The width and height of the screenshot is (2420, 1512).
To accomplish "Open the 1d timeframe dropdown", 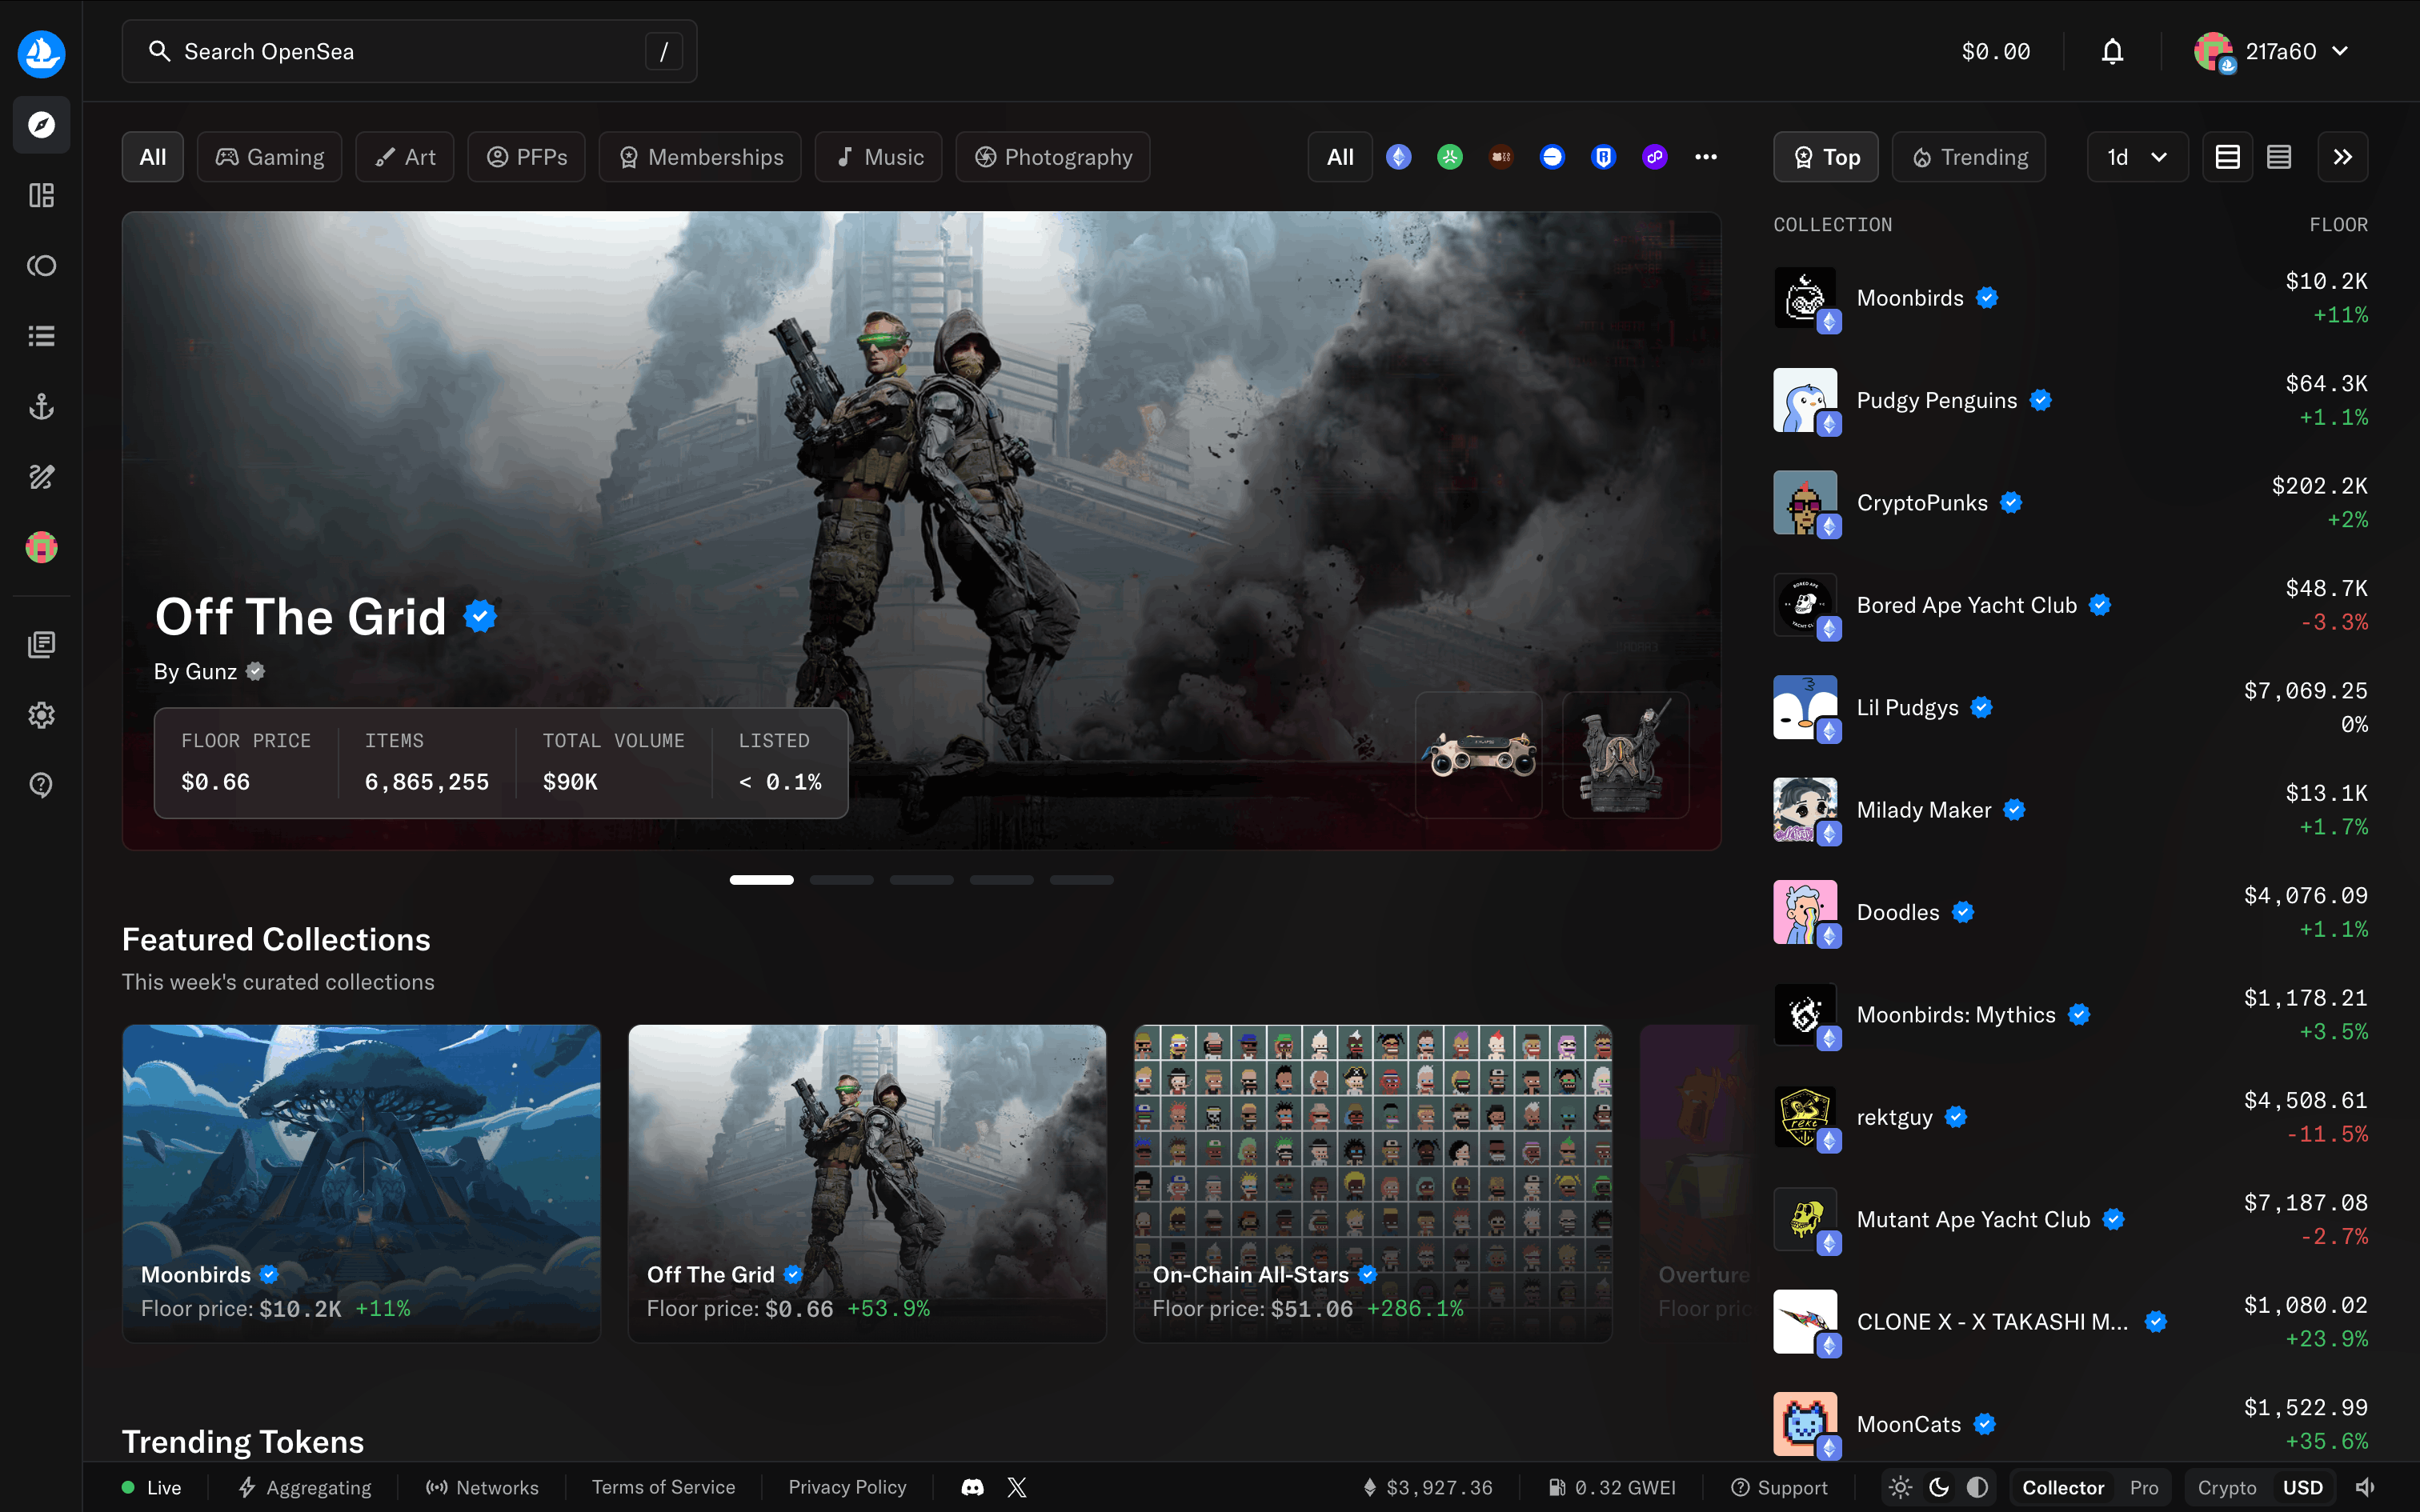I will pyautogui.click(x=2137, y=157).
